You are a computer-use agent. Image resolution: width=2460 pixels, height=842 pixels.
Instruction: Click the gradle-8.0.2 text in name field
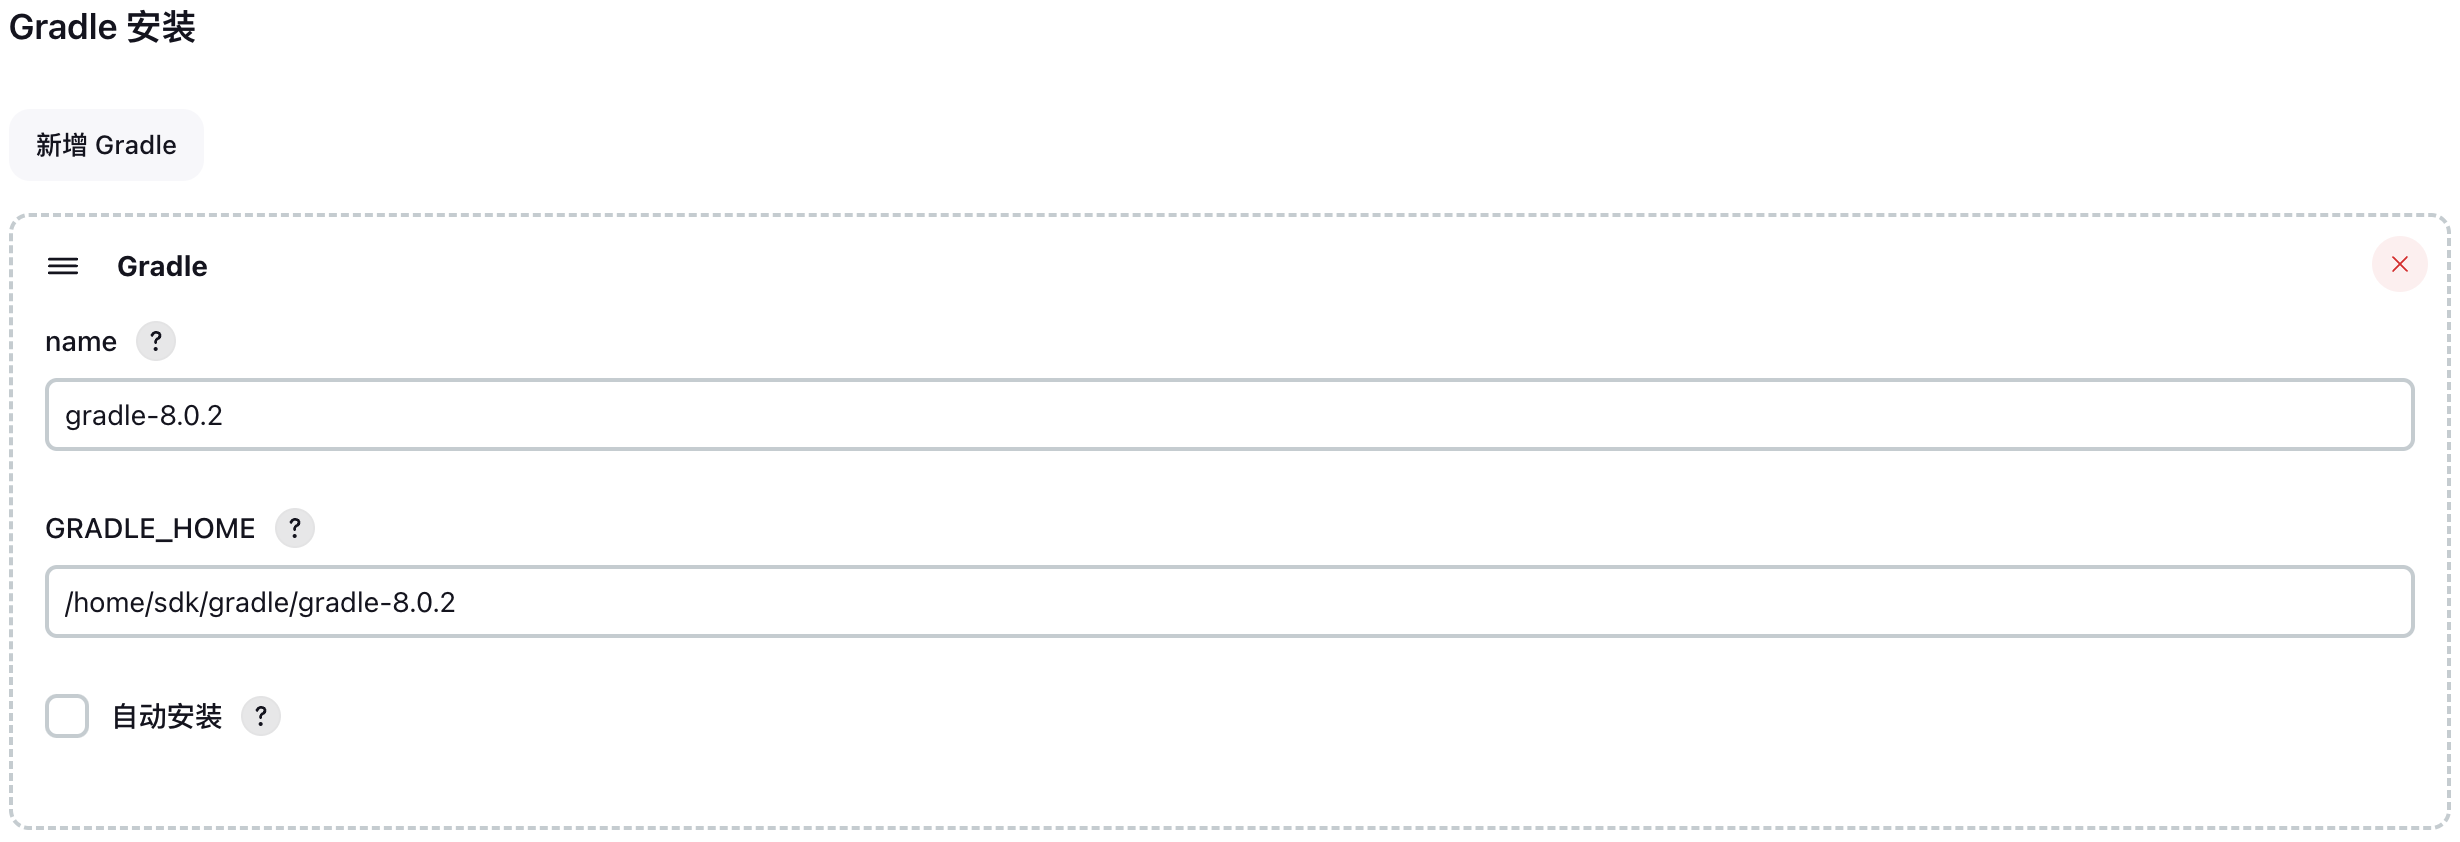tap(144, 415)
